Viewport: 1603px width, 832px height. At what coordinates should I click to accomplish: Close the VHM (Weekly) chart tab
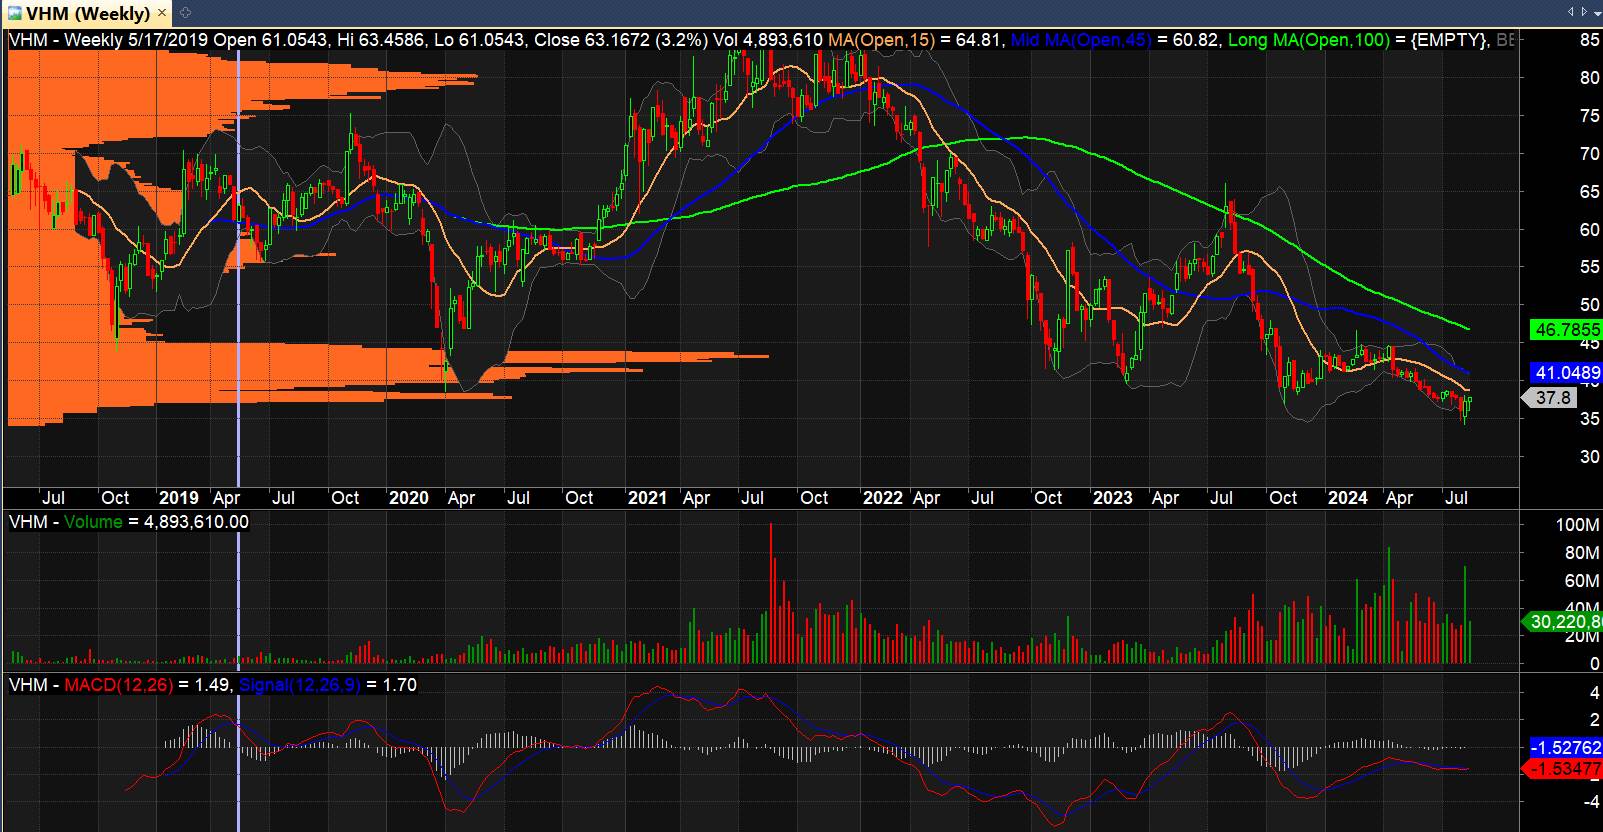click(163, 13)
